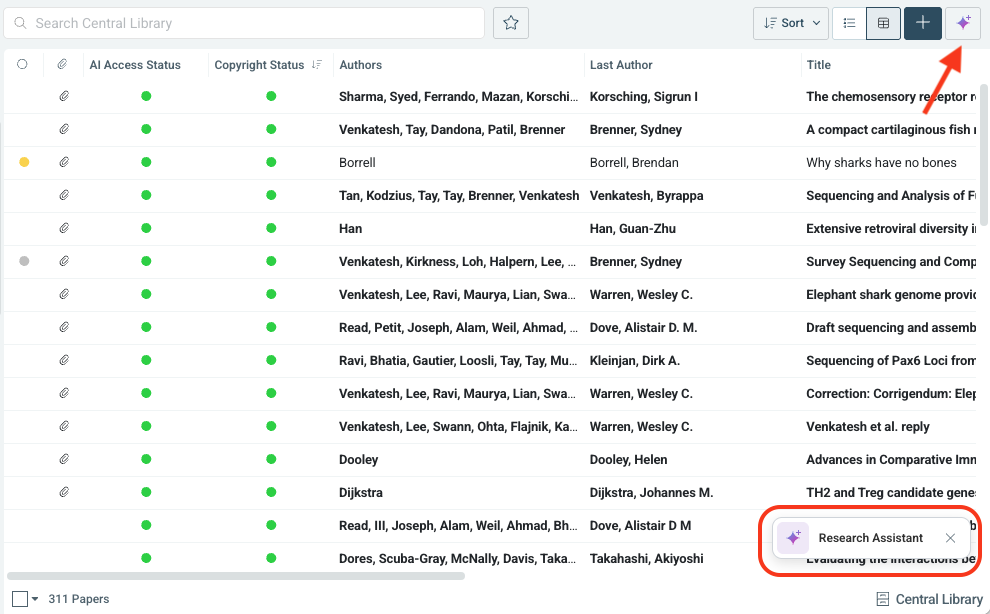The image size is (990, 614).
Task: Click the sort indicator on Copyright Status column
Action: (317, 64)
